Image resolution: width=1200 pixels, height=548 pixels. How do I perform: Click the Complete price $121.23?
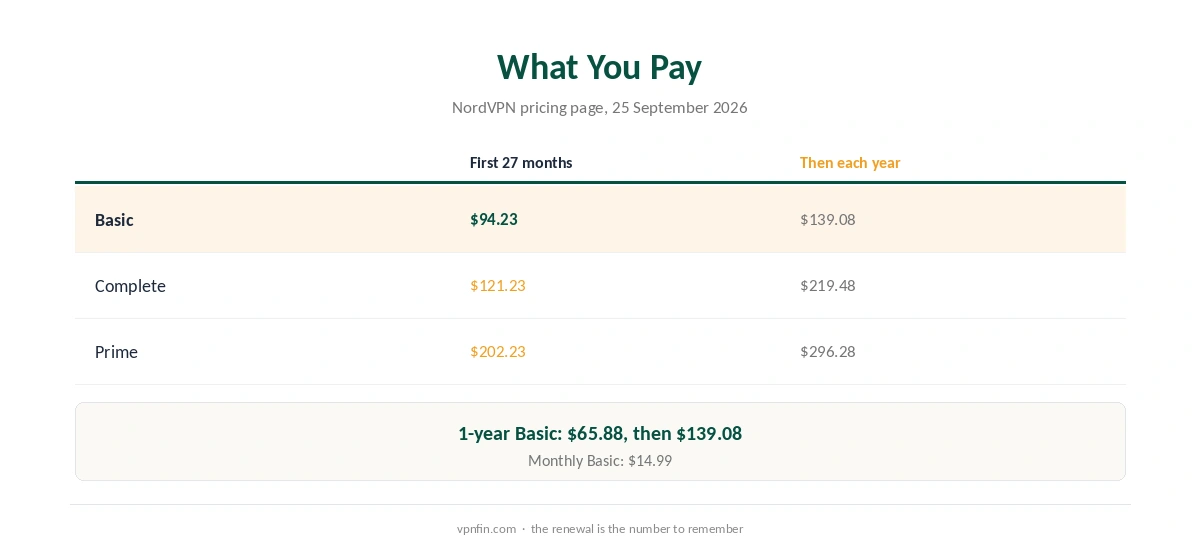pos(498,285)
